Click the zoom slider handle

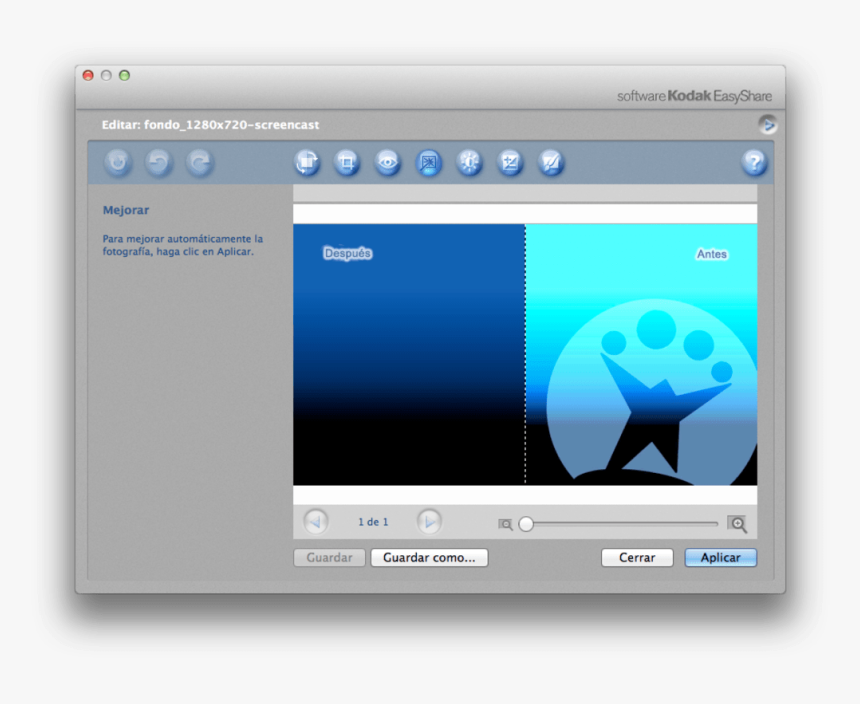pyautogui.click(x=526, y=524)
